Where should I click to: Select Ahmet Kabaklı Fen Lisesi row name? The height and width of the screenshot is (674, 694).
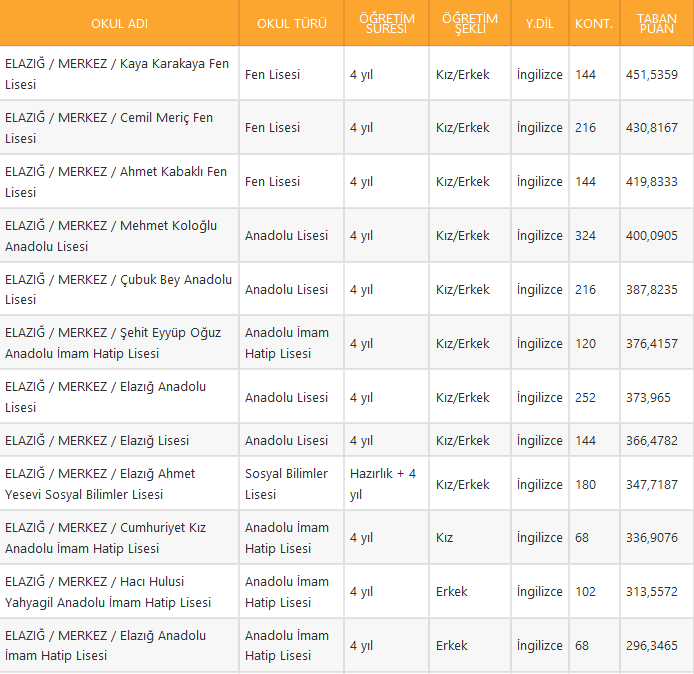(x=116, y=181)
